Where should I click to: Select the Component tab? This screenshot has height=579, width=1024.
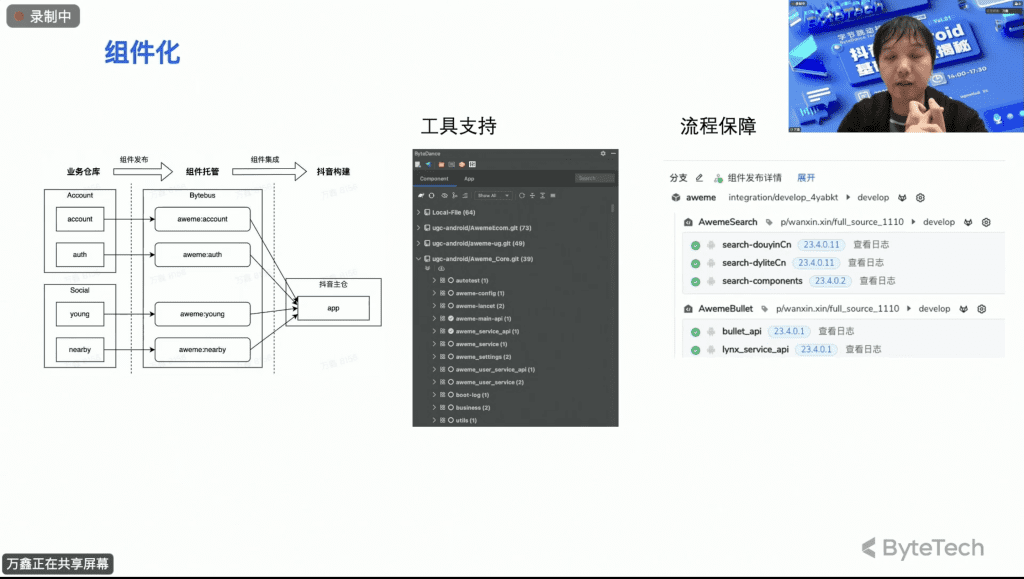(434, 178)
